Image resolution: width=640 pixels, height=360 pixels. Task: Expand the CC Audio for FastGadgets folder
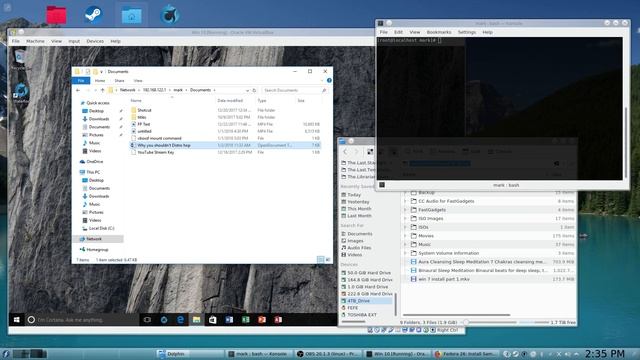click(x=405, y=201)
